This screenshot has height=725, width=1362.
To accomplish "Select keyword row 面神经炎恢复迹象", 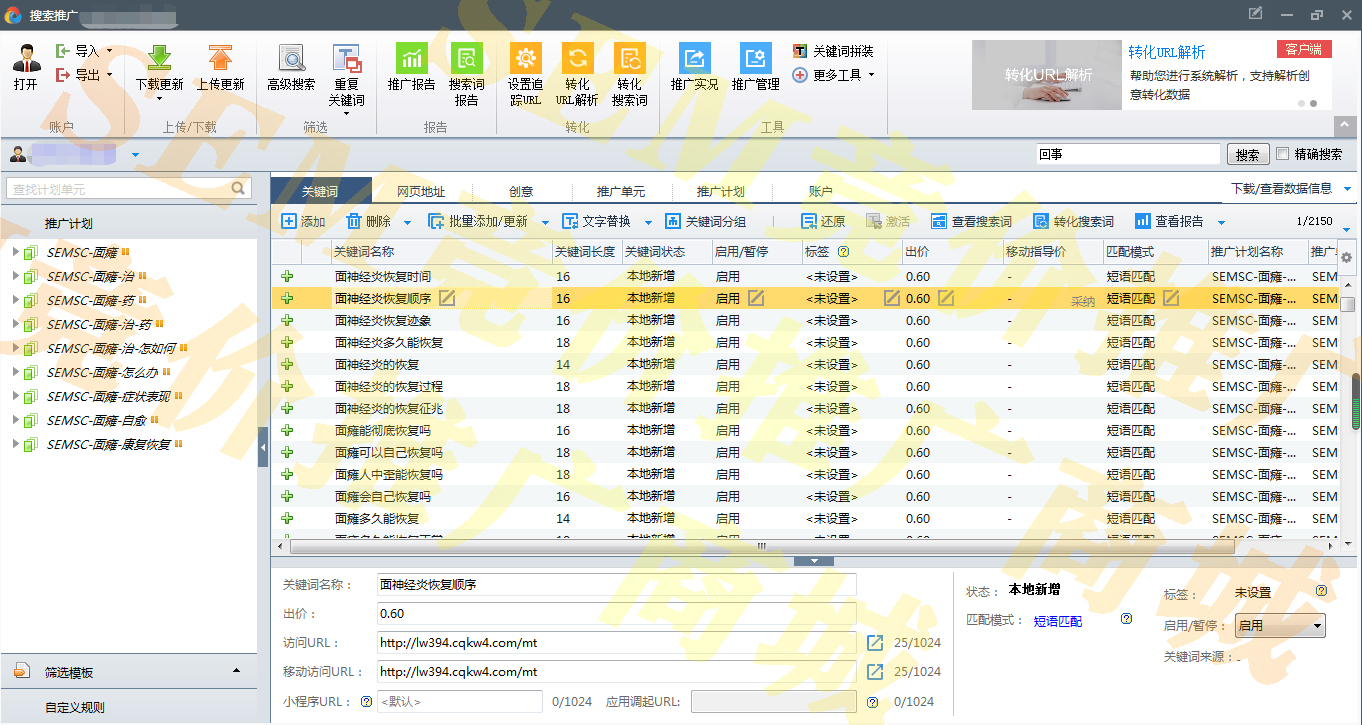I will point(806,320).
